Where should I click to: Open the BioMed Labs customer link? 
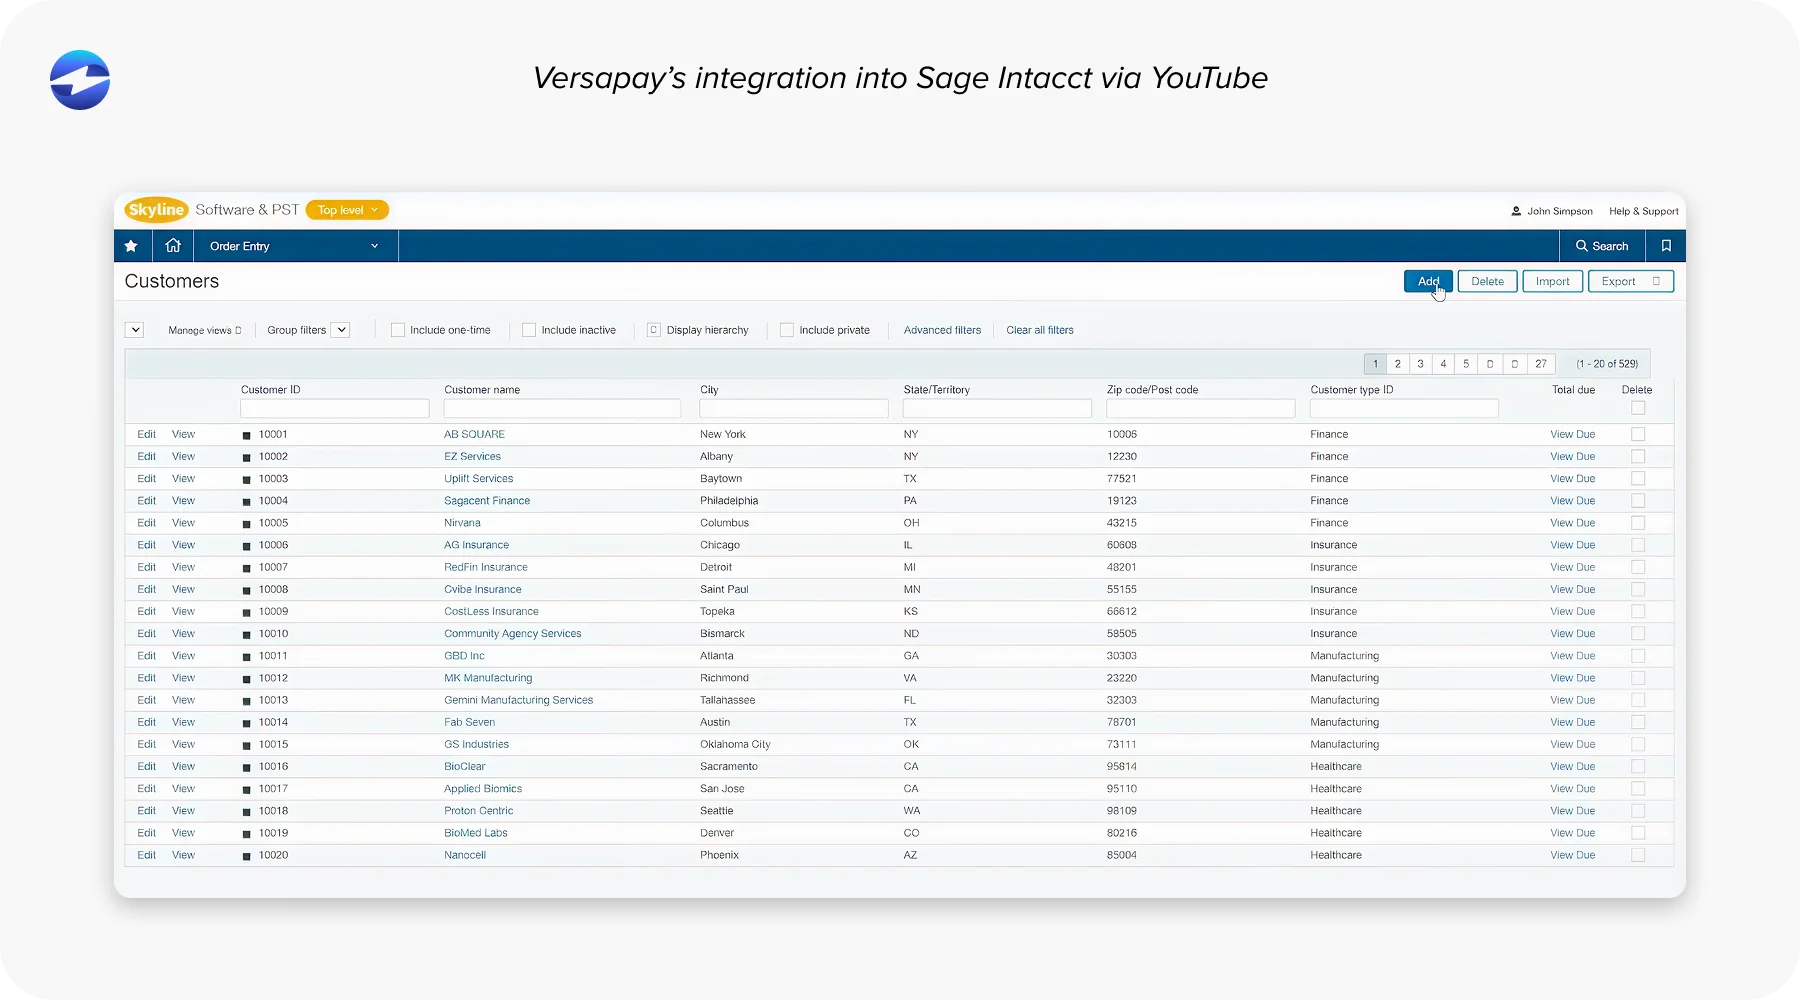click(476, 833)
